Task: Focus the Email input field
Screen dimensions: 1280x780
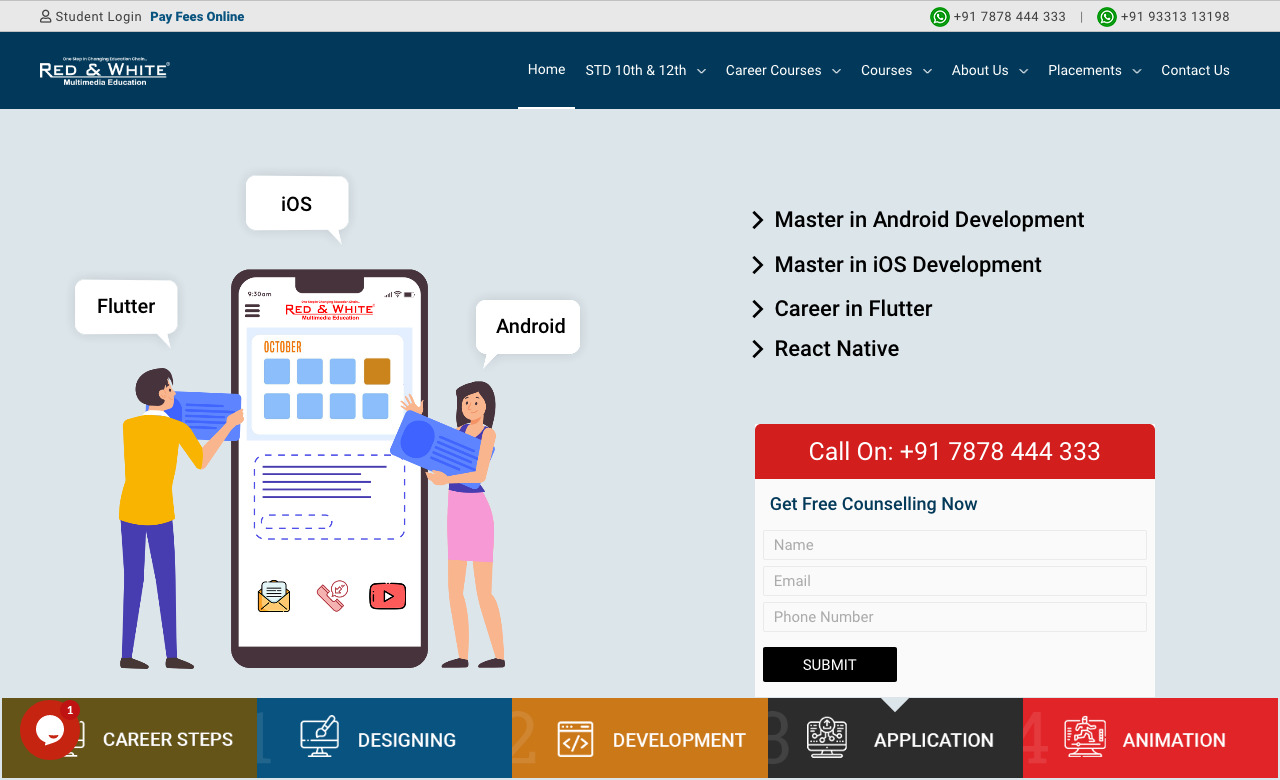Action: 955,581
